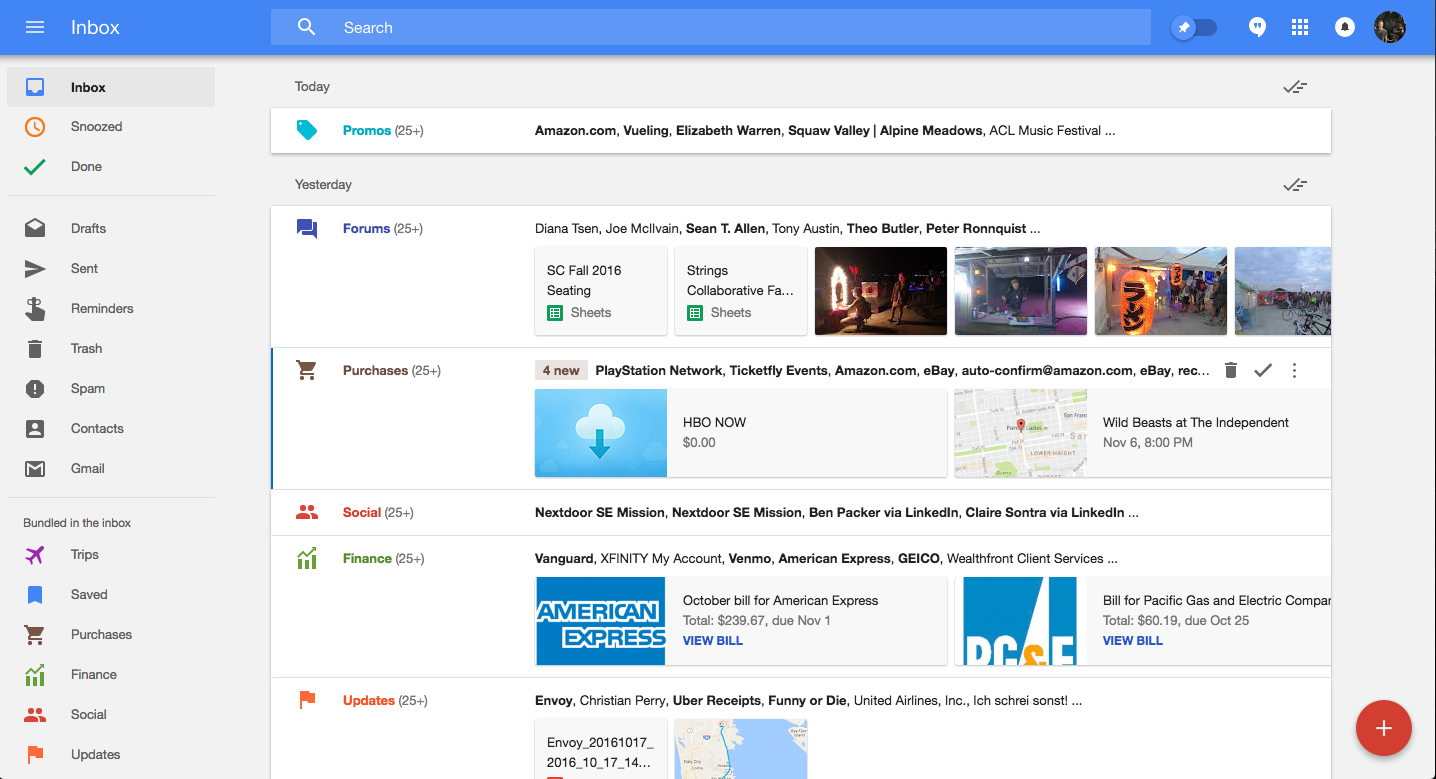Click the Social people sidebar icon
This screenshot has width=1436, height=779.
pyautogui.click(x=35, y=714)
